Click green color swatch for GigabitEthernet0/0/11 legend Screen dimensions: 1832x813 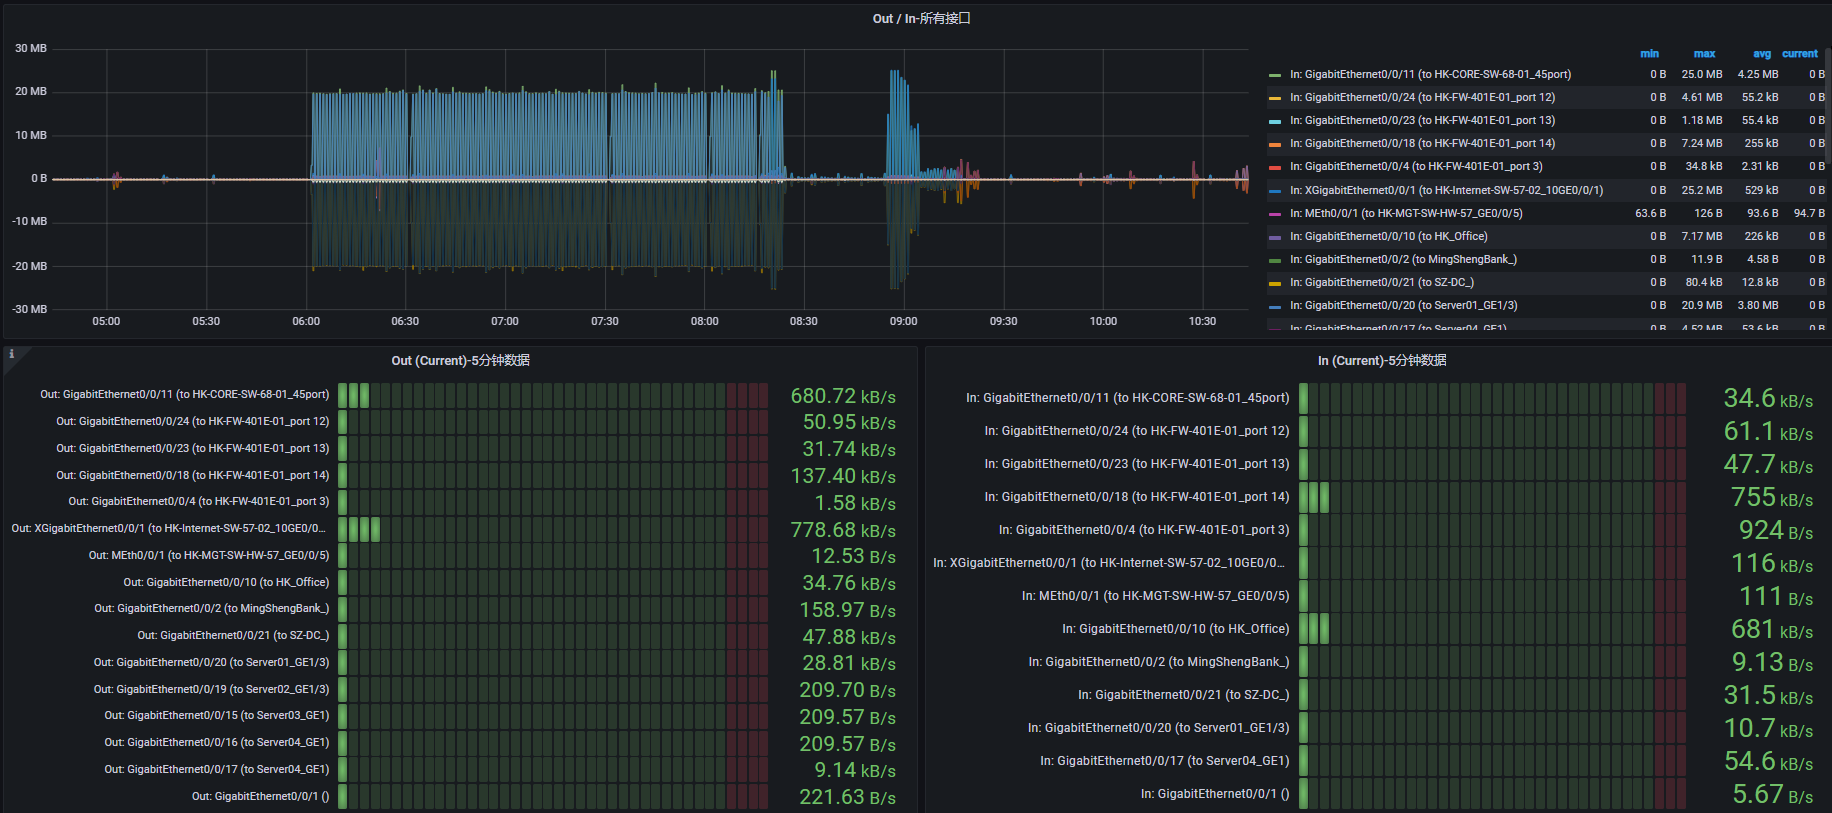(1274, 75)
